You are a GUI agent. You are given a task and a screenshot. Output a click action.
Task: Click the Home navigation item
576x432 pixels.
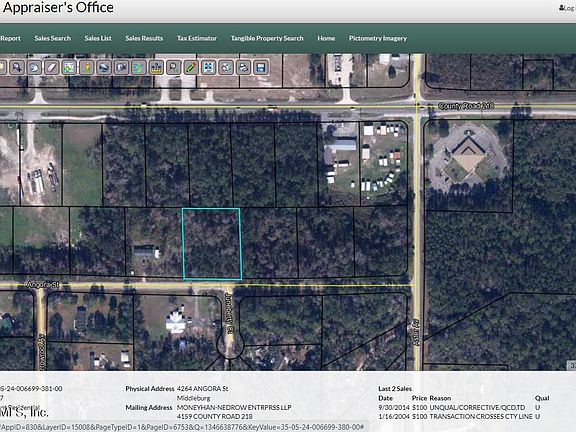(326, 38)
